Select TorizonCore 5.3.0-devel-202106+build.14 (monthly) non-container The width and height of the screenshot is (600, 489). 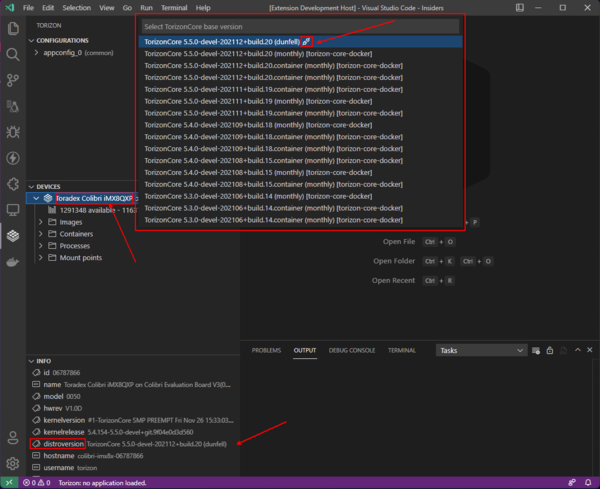point(300,196)
